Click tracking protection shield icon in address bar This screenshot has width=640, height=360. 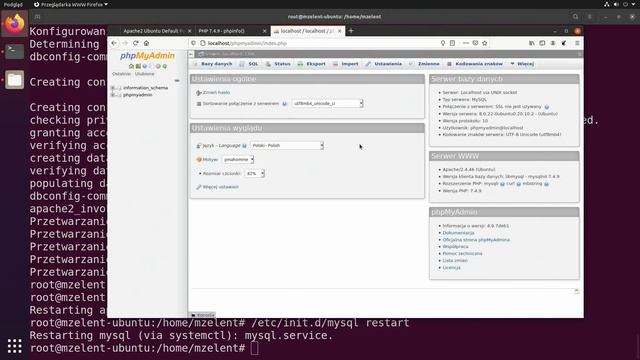pos(193,43)
